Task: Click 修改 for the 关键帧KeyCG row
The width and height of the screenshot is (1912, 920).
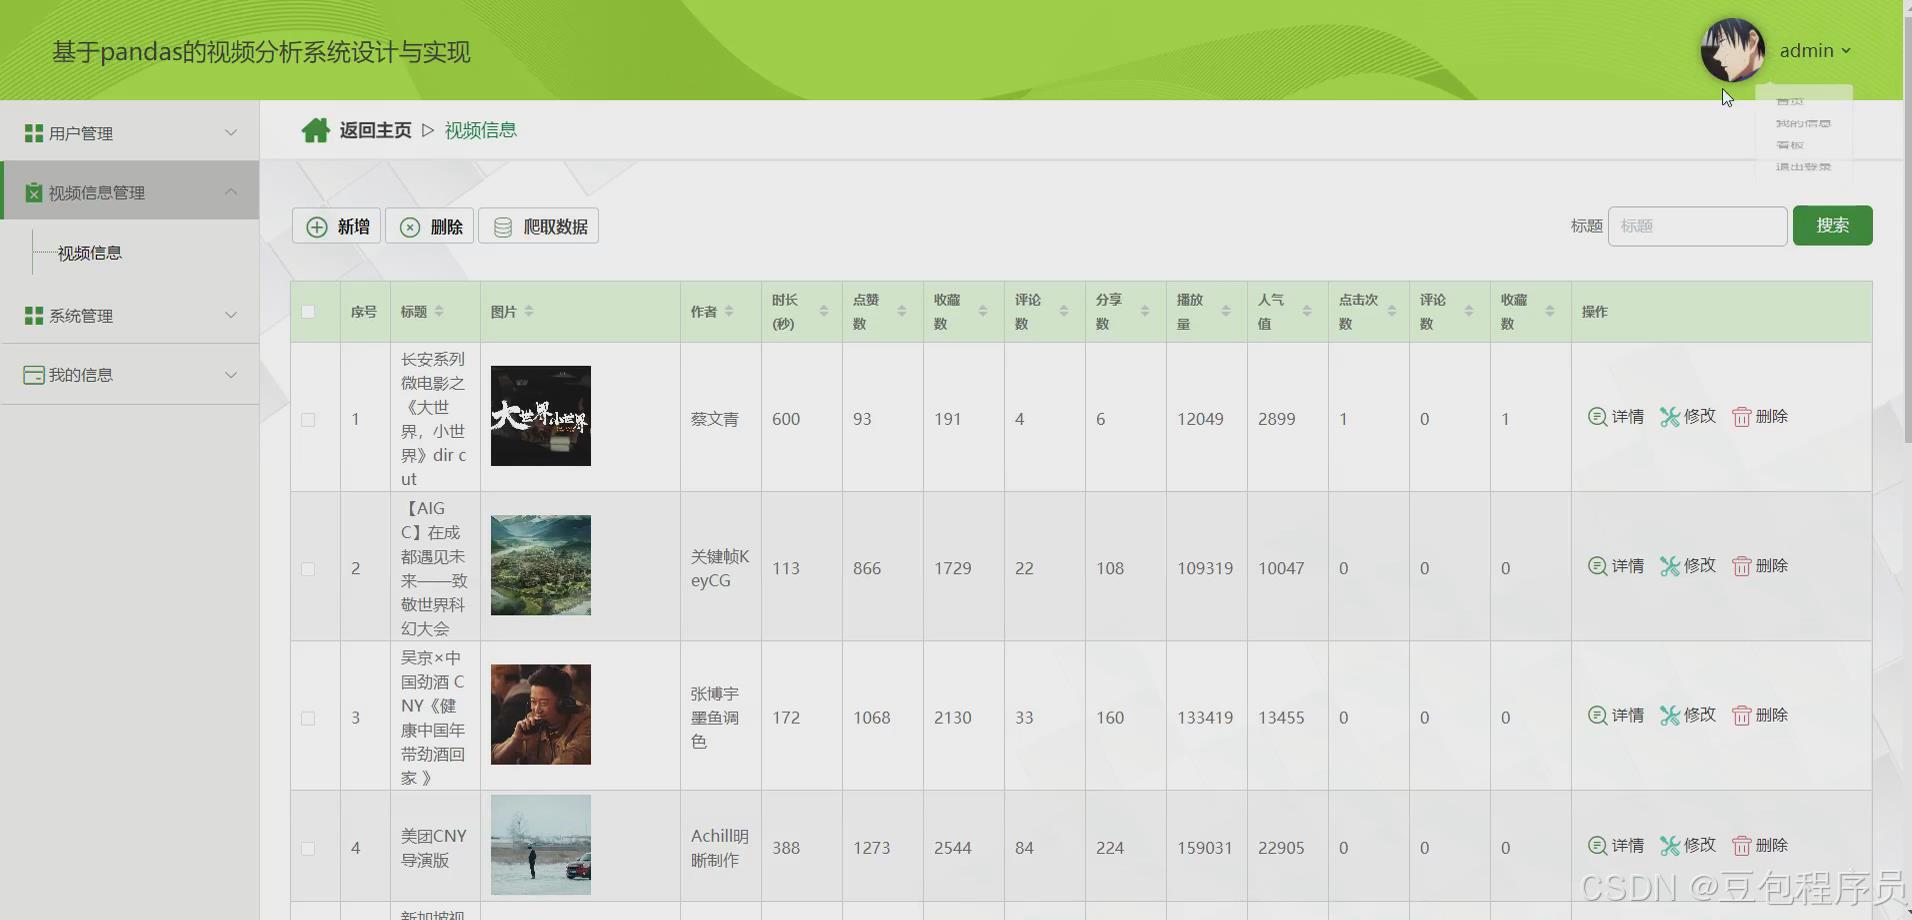Action: (x=1688, y=566)
